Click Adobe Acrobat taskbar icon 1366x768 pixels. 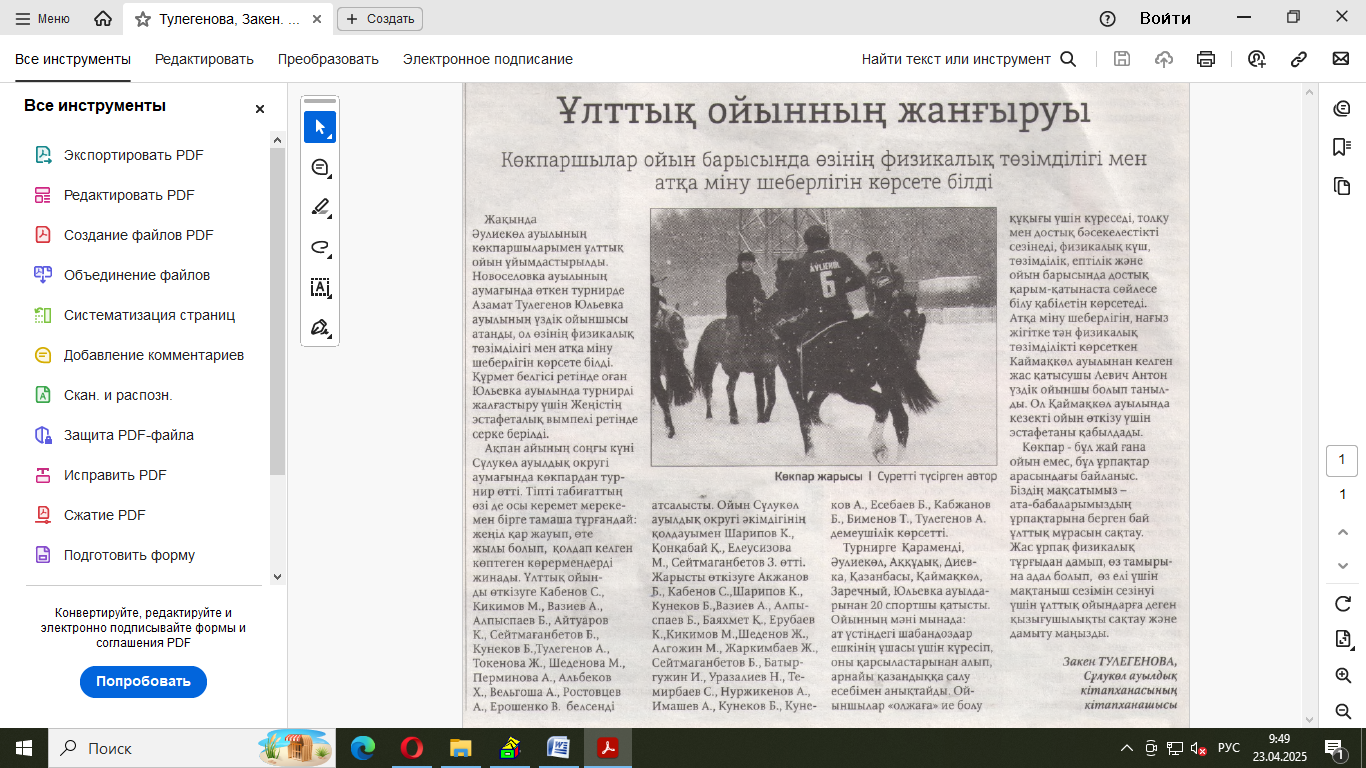[607, 748]
